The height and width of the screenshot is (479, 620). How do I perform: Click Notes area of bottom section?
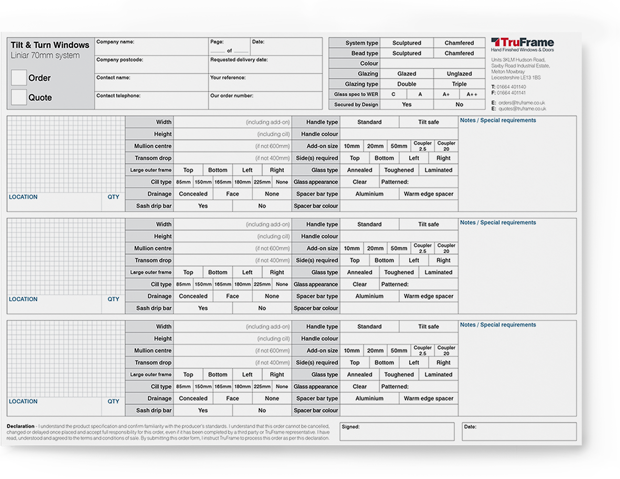(x=518, y=369)
